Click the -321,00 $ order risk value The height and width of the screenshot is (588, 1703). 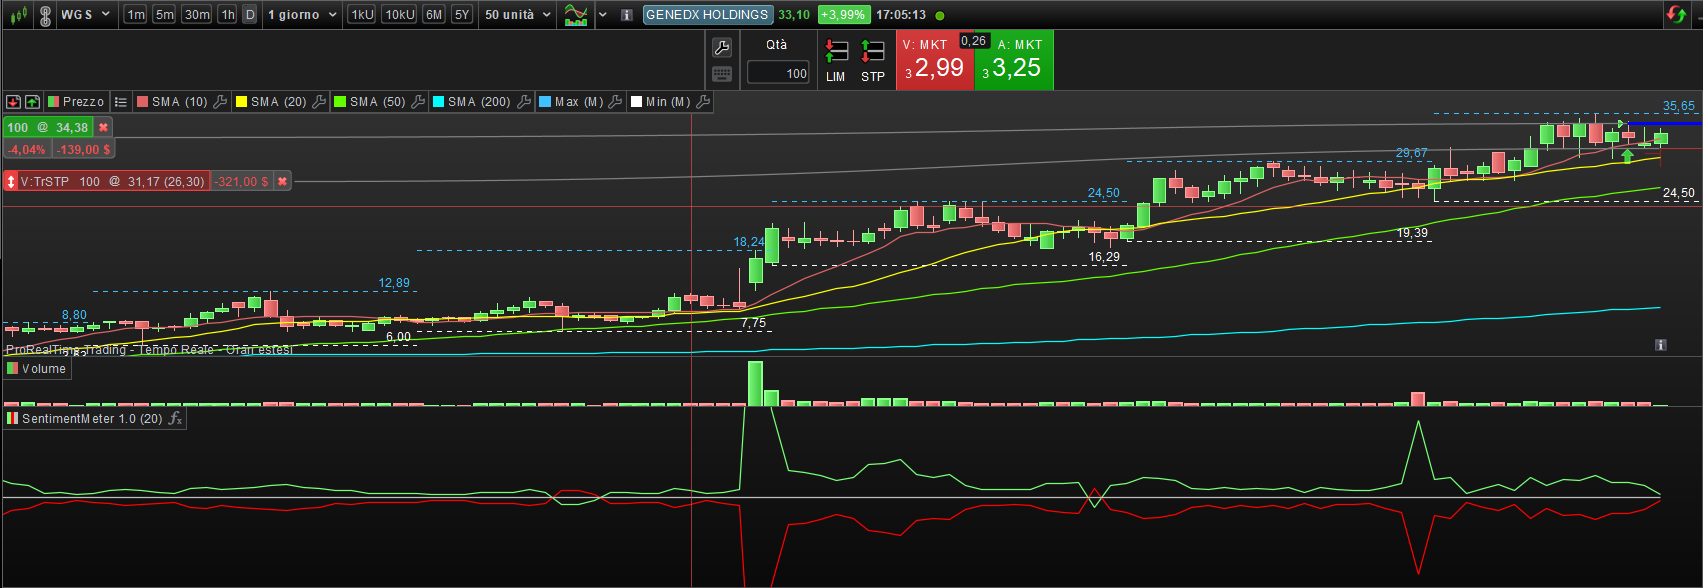pos(242,182)
